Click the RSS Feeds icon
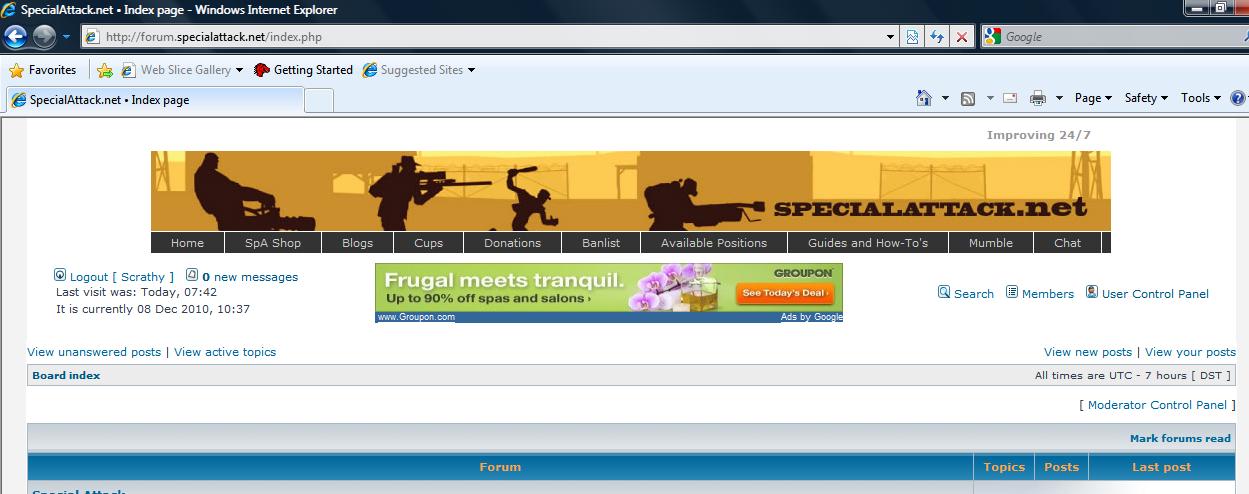Image resolution: width=1249 pixels, height=494 pixels. click(968, 98)
